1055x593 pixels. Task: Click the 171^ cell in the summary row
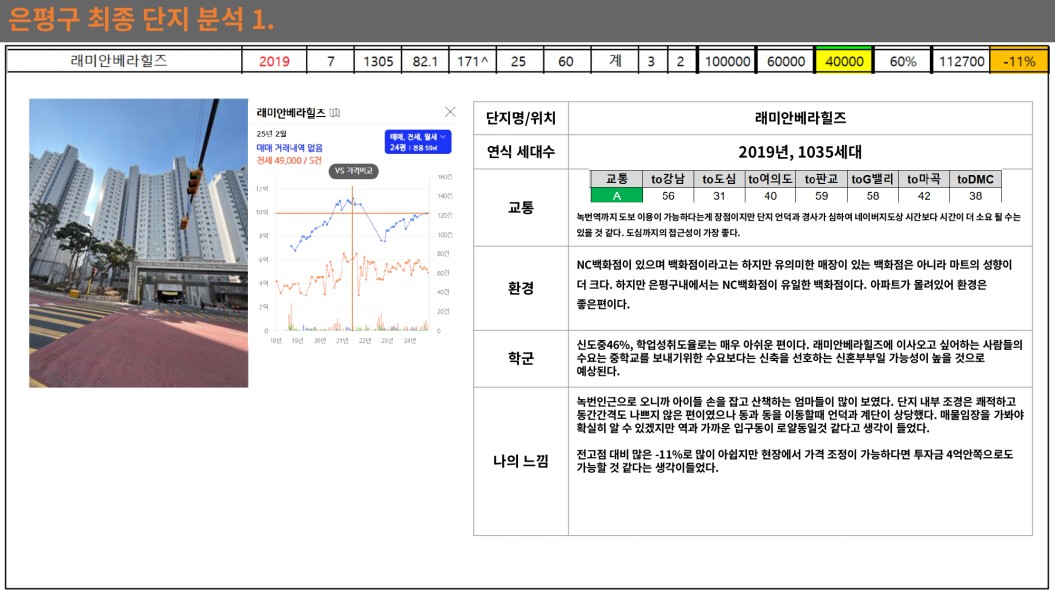tap(472, 61)
